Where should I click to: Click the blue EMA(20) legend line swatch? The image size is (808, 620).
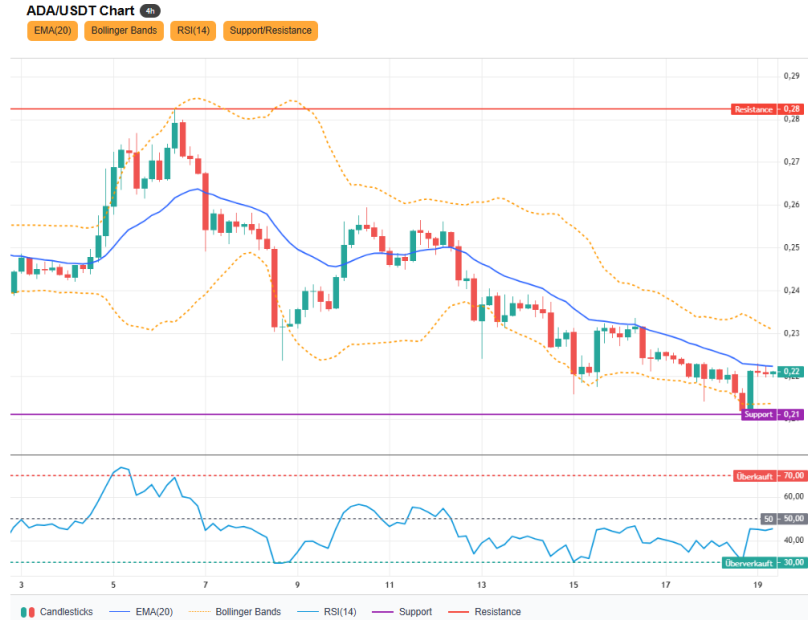point(120,612)
